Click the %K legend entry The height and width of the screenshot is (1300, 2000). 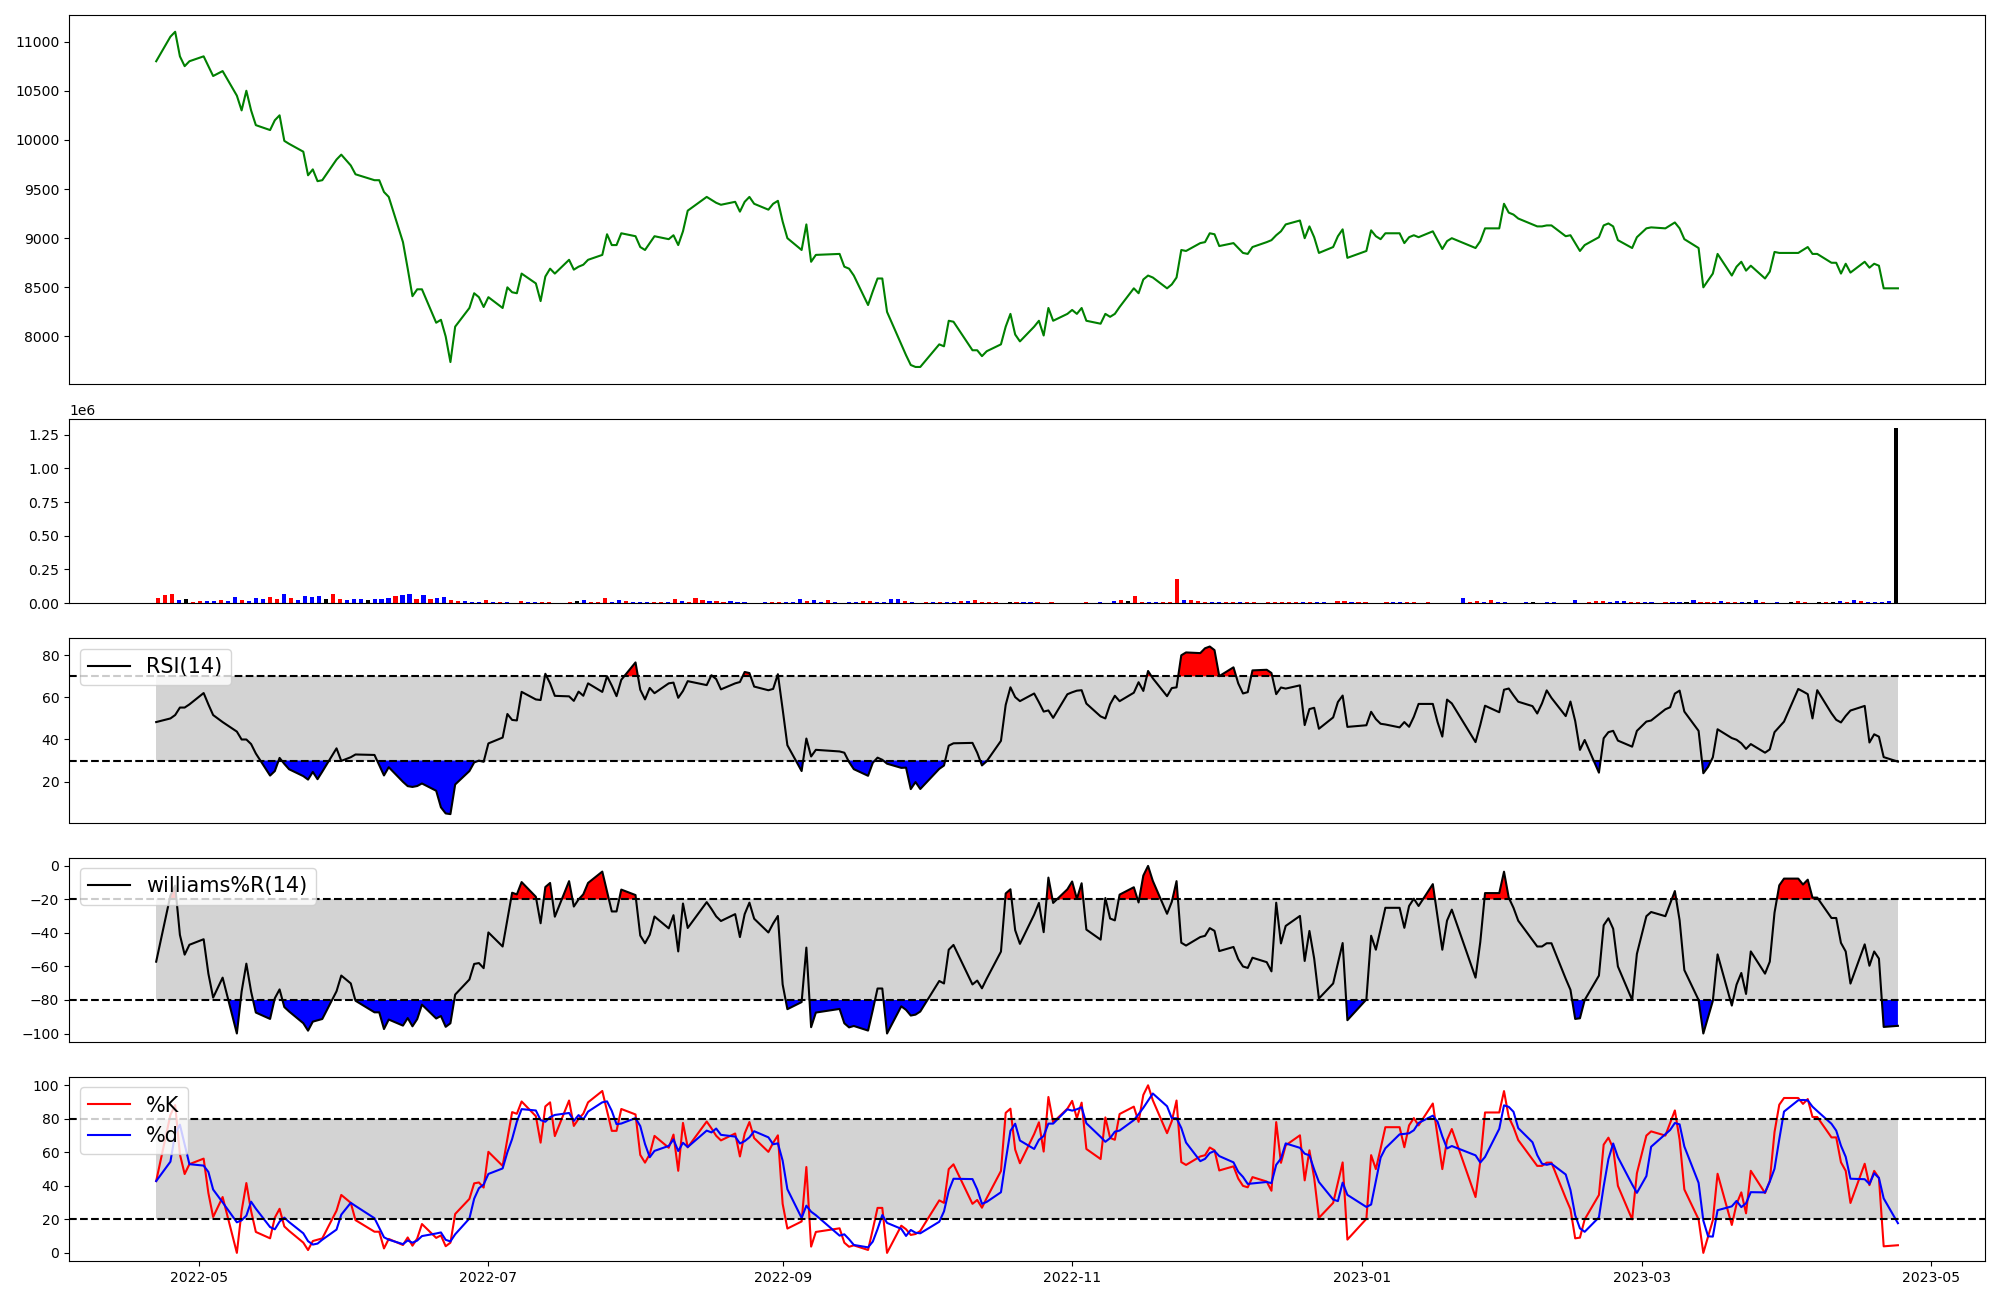pos(162,1104)
